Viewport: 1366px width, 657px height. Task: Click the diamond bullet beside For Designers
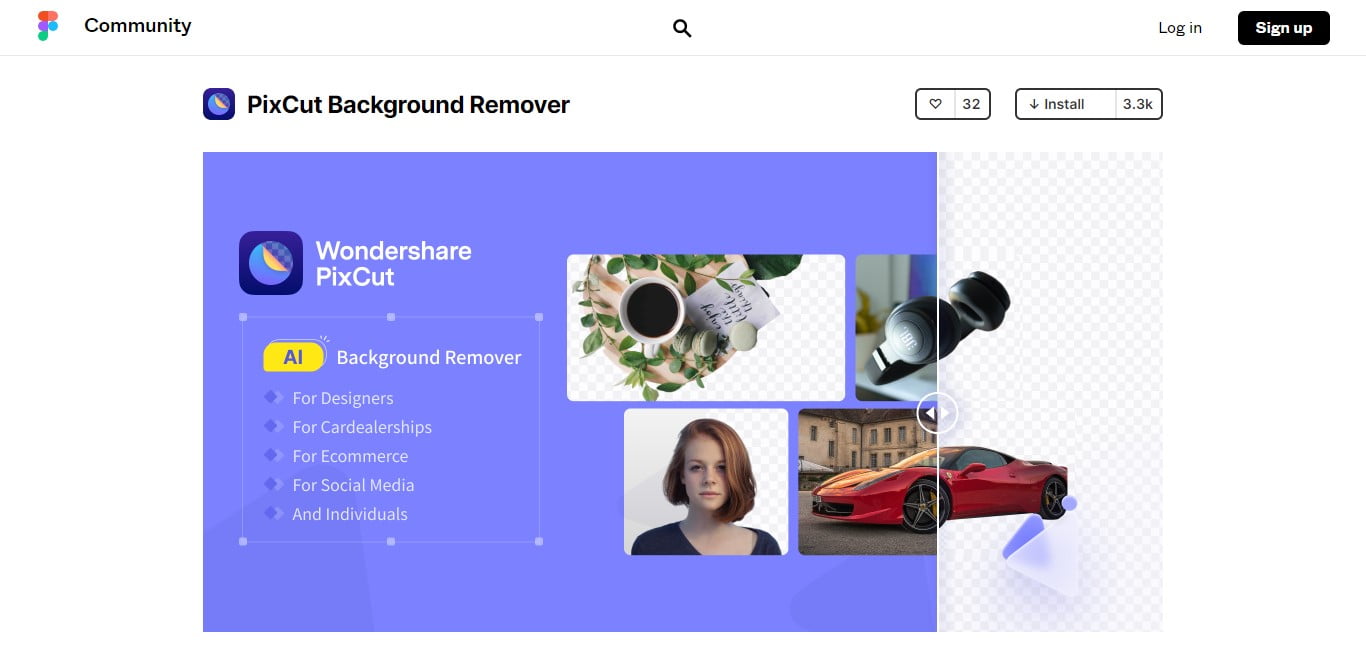click(x=273, y=398)
